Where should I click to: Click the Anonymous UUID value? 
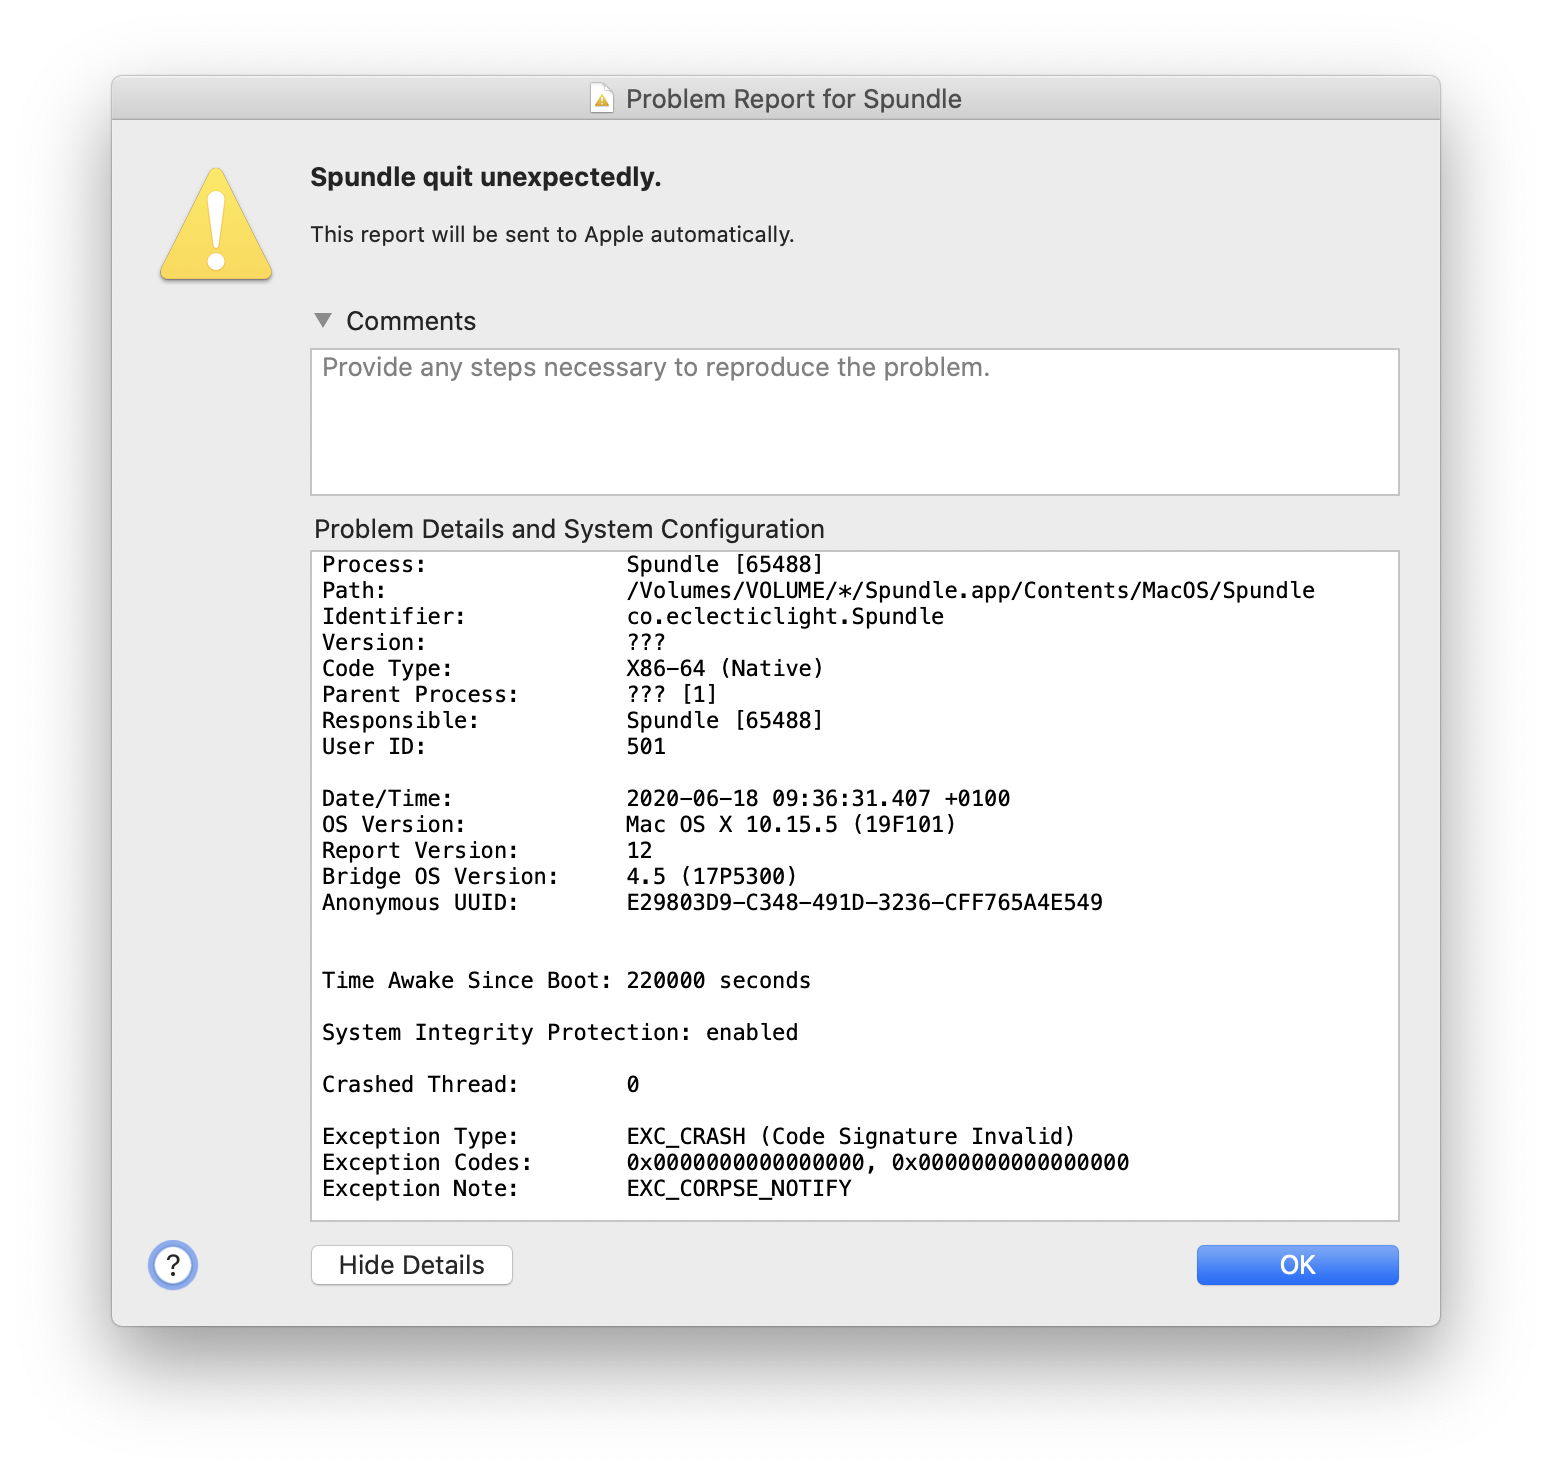[x=864, y=903]
